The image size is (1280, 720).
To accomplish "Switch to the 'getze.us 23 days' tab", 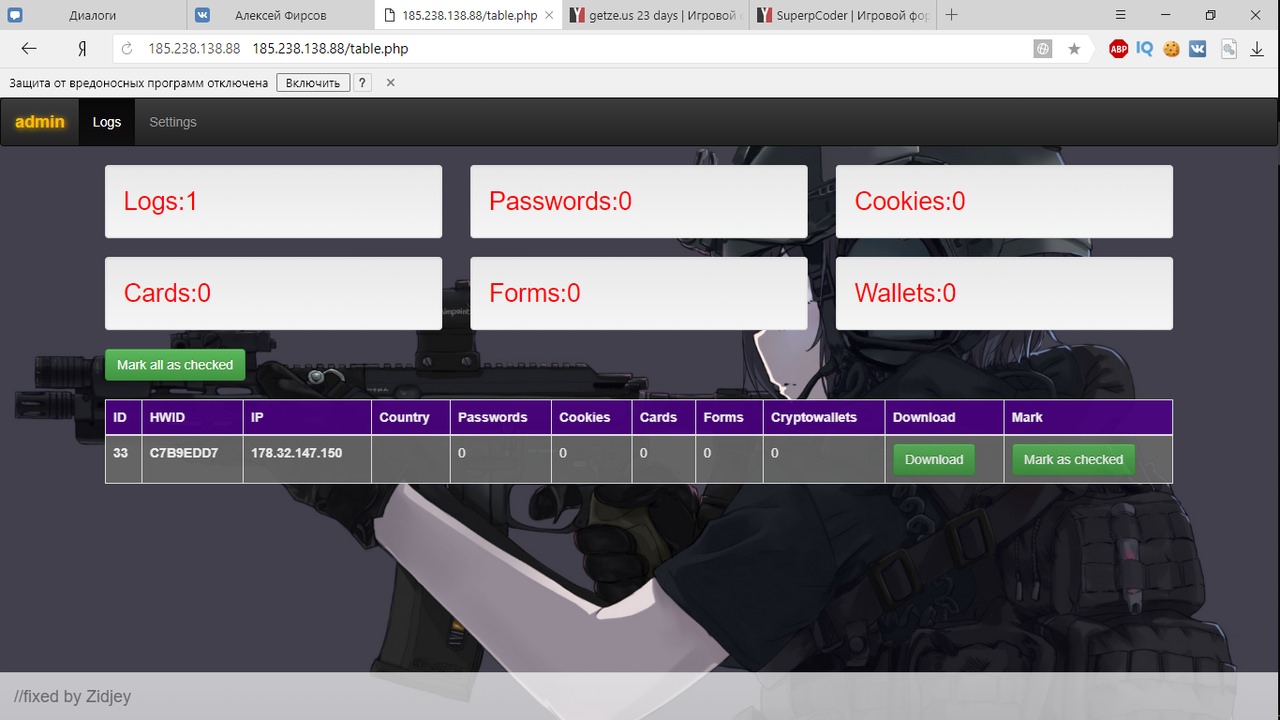I will pyautogui.click(x=657, y=15).
